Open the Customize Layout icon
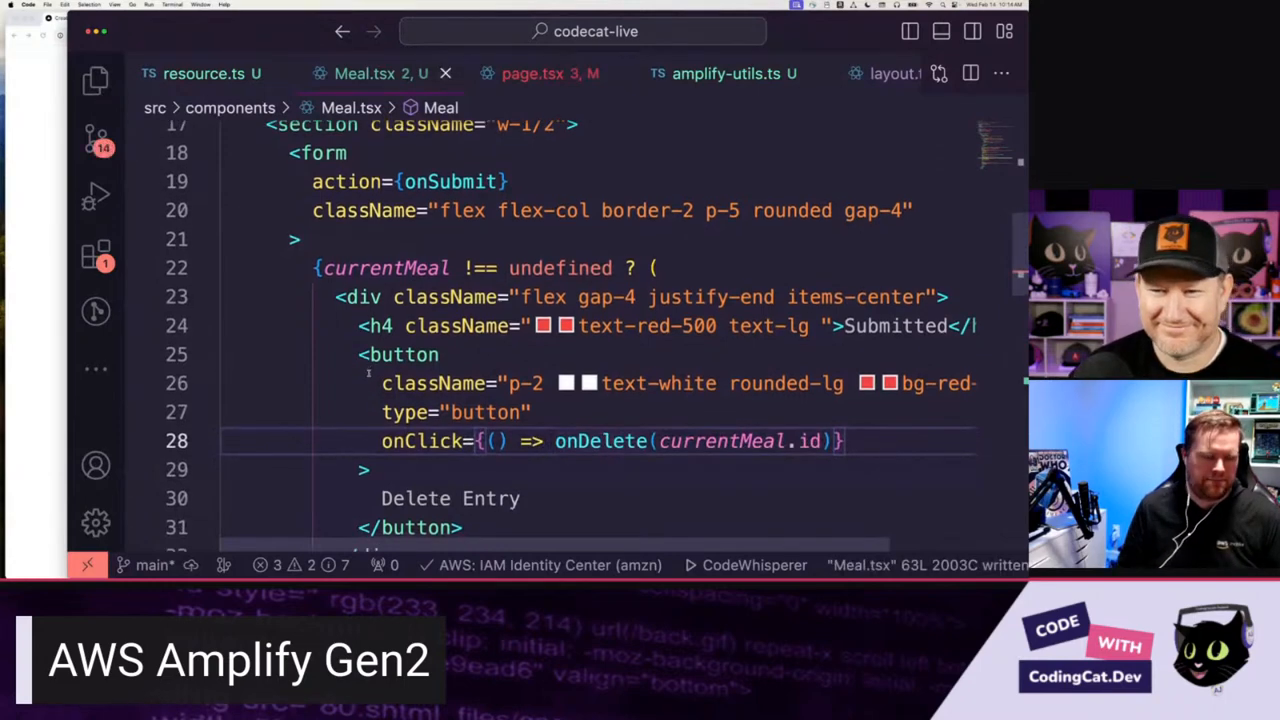 click(1004, 31)
